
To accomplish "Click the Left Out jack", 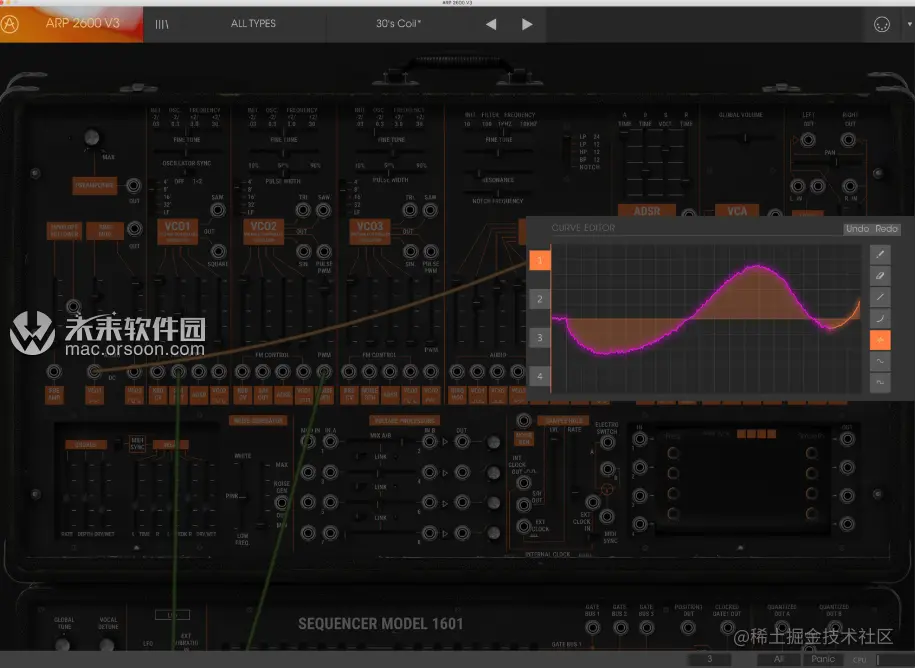I will click(x=808, y=140).
